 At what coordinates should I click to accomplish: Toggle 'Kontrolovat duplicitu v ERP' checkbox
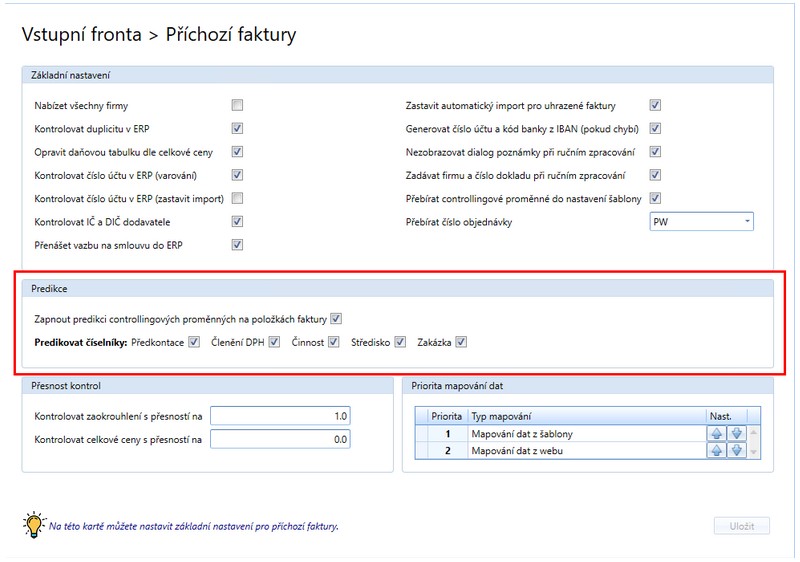237,128
